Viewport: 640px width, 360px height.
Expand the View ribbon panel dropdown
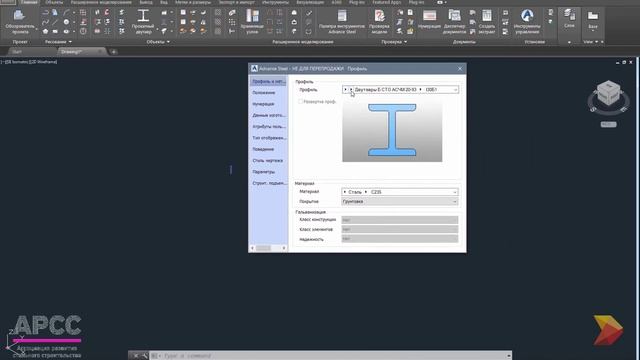(590, 42)
